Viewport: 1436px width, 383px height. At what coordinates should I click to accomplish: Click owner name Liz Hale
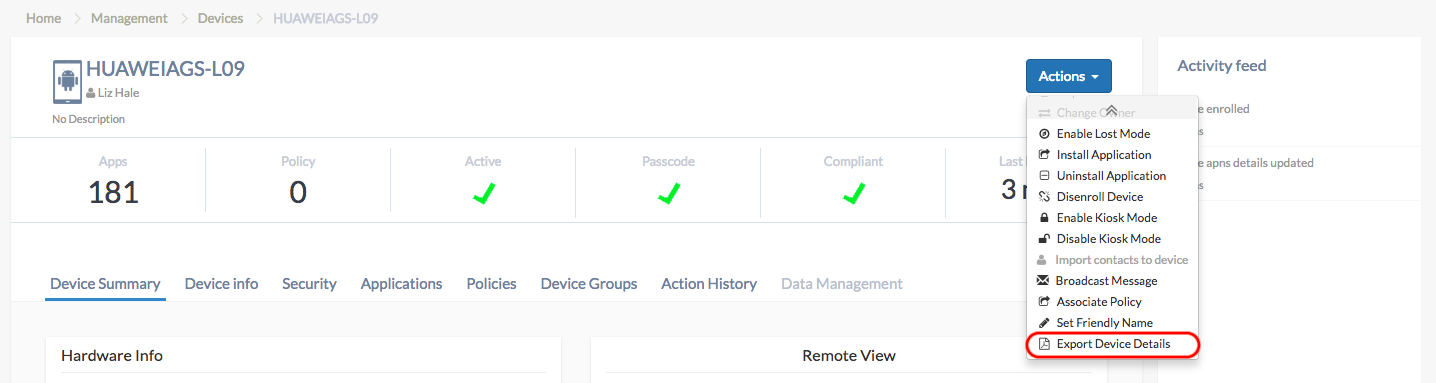pos(118,93)
